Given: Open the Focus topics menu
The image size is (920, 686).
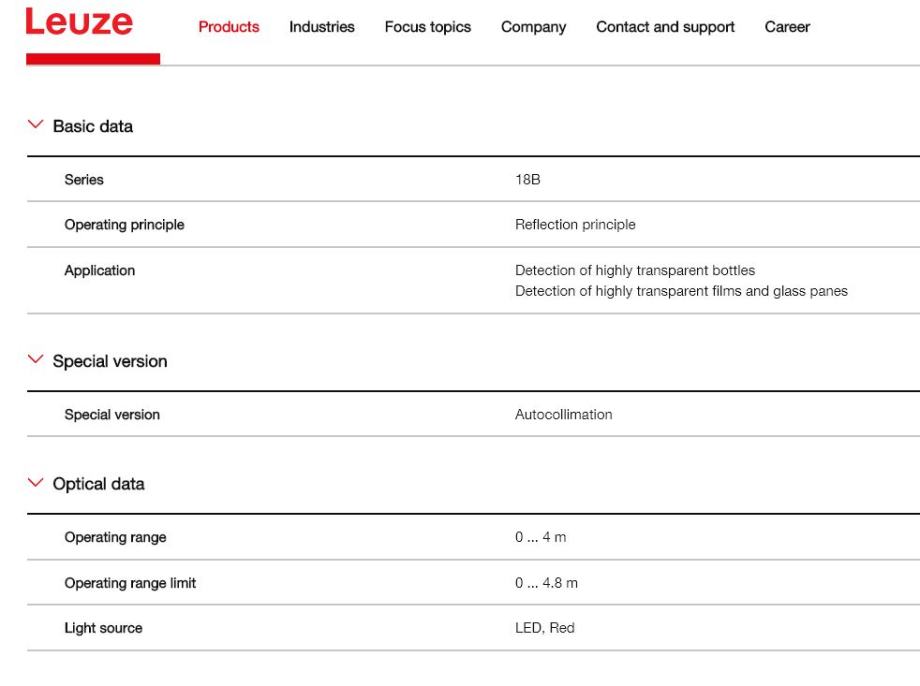Looking at the screenshot, I should 427,28.
